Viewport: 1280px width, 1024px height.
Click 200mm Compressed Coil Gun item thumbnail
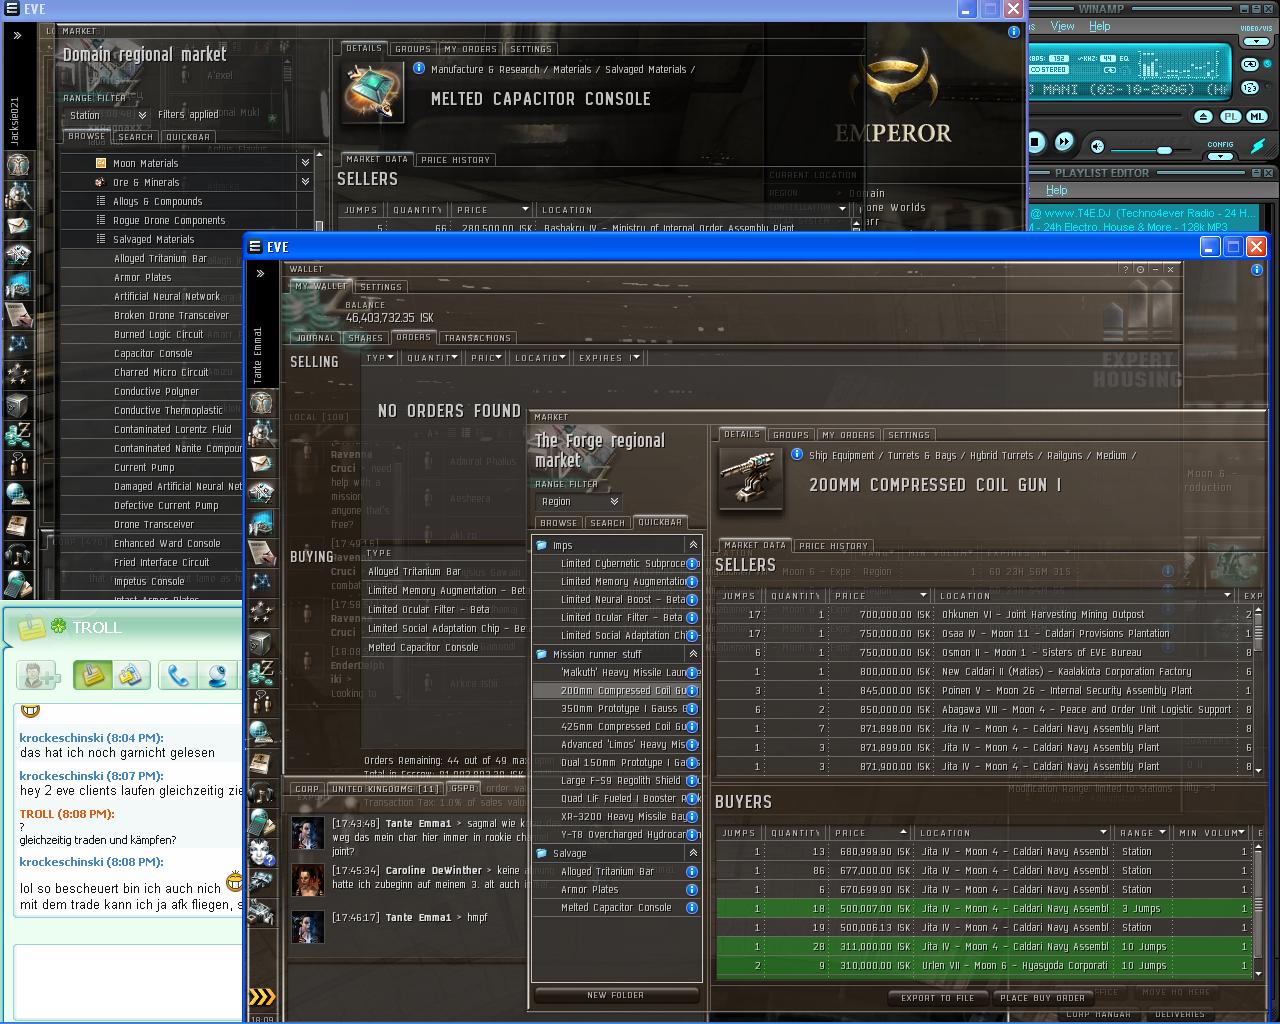(751, 480)
